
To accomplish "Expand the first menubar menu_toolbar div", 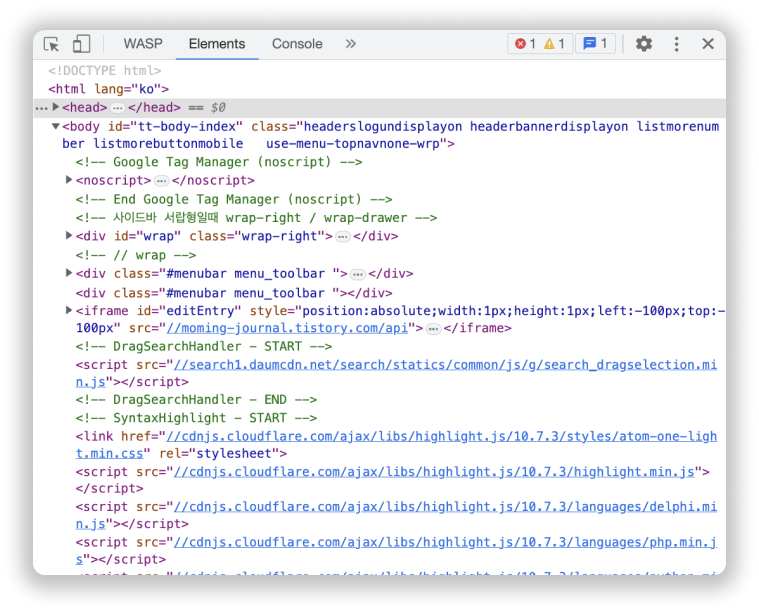I will (x=69, y=273).
